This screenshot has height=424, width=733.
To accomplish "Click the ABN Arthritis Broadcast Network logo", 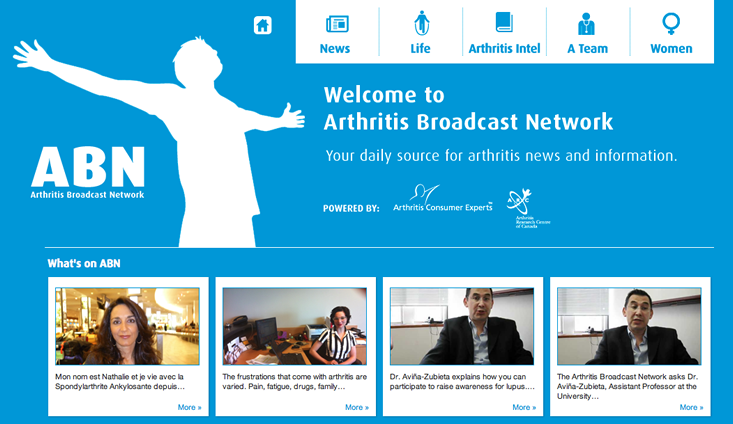I will pyautogui.click(x=88, y=172).
